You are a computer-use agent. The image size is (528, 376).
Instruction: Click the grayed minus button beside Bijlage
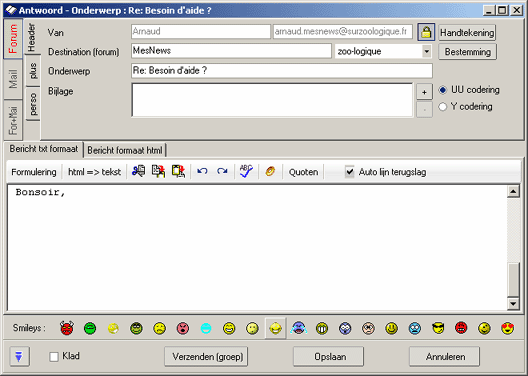424,110
